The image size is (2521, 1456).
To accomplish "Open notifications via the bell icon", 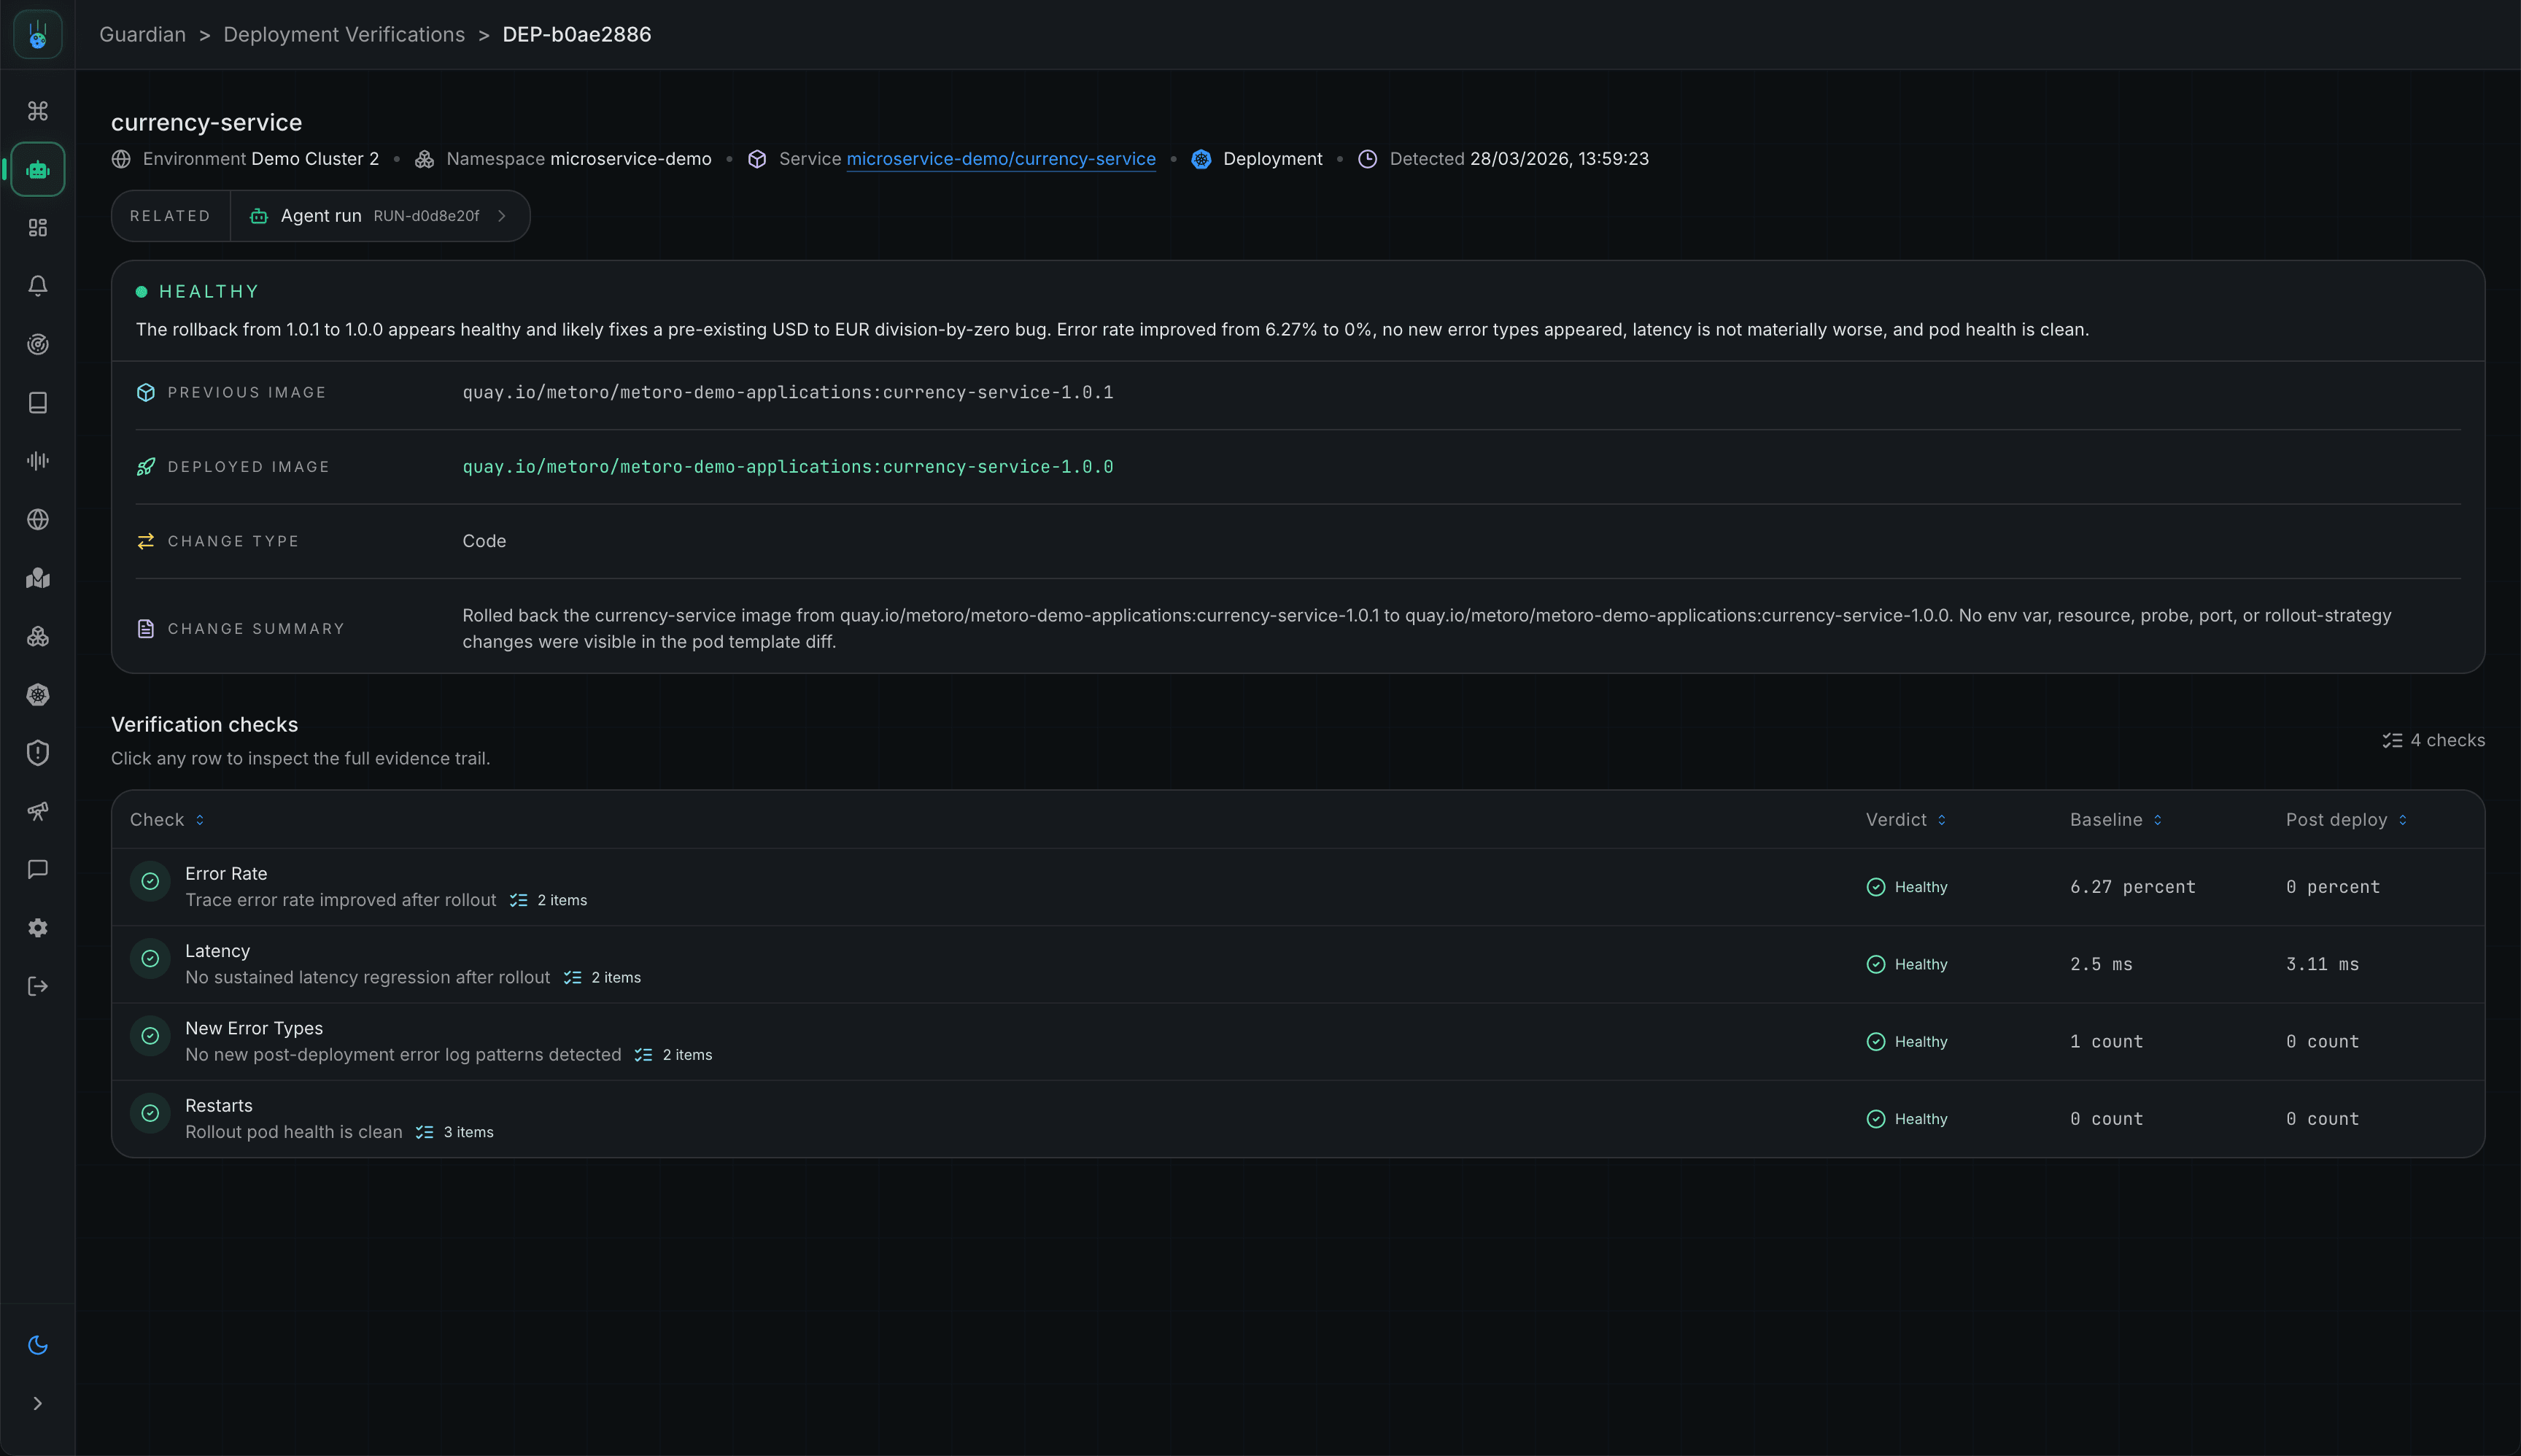I will [38, 285].
